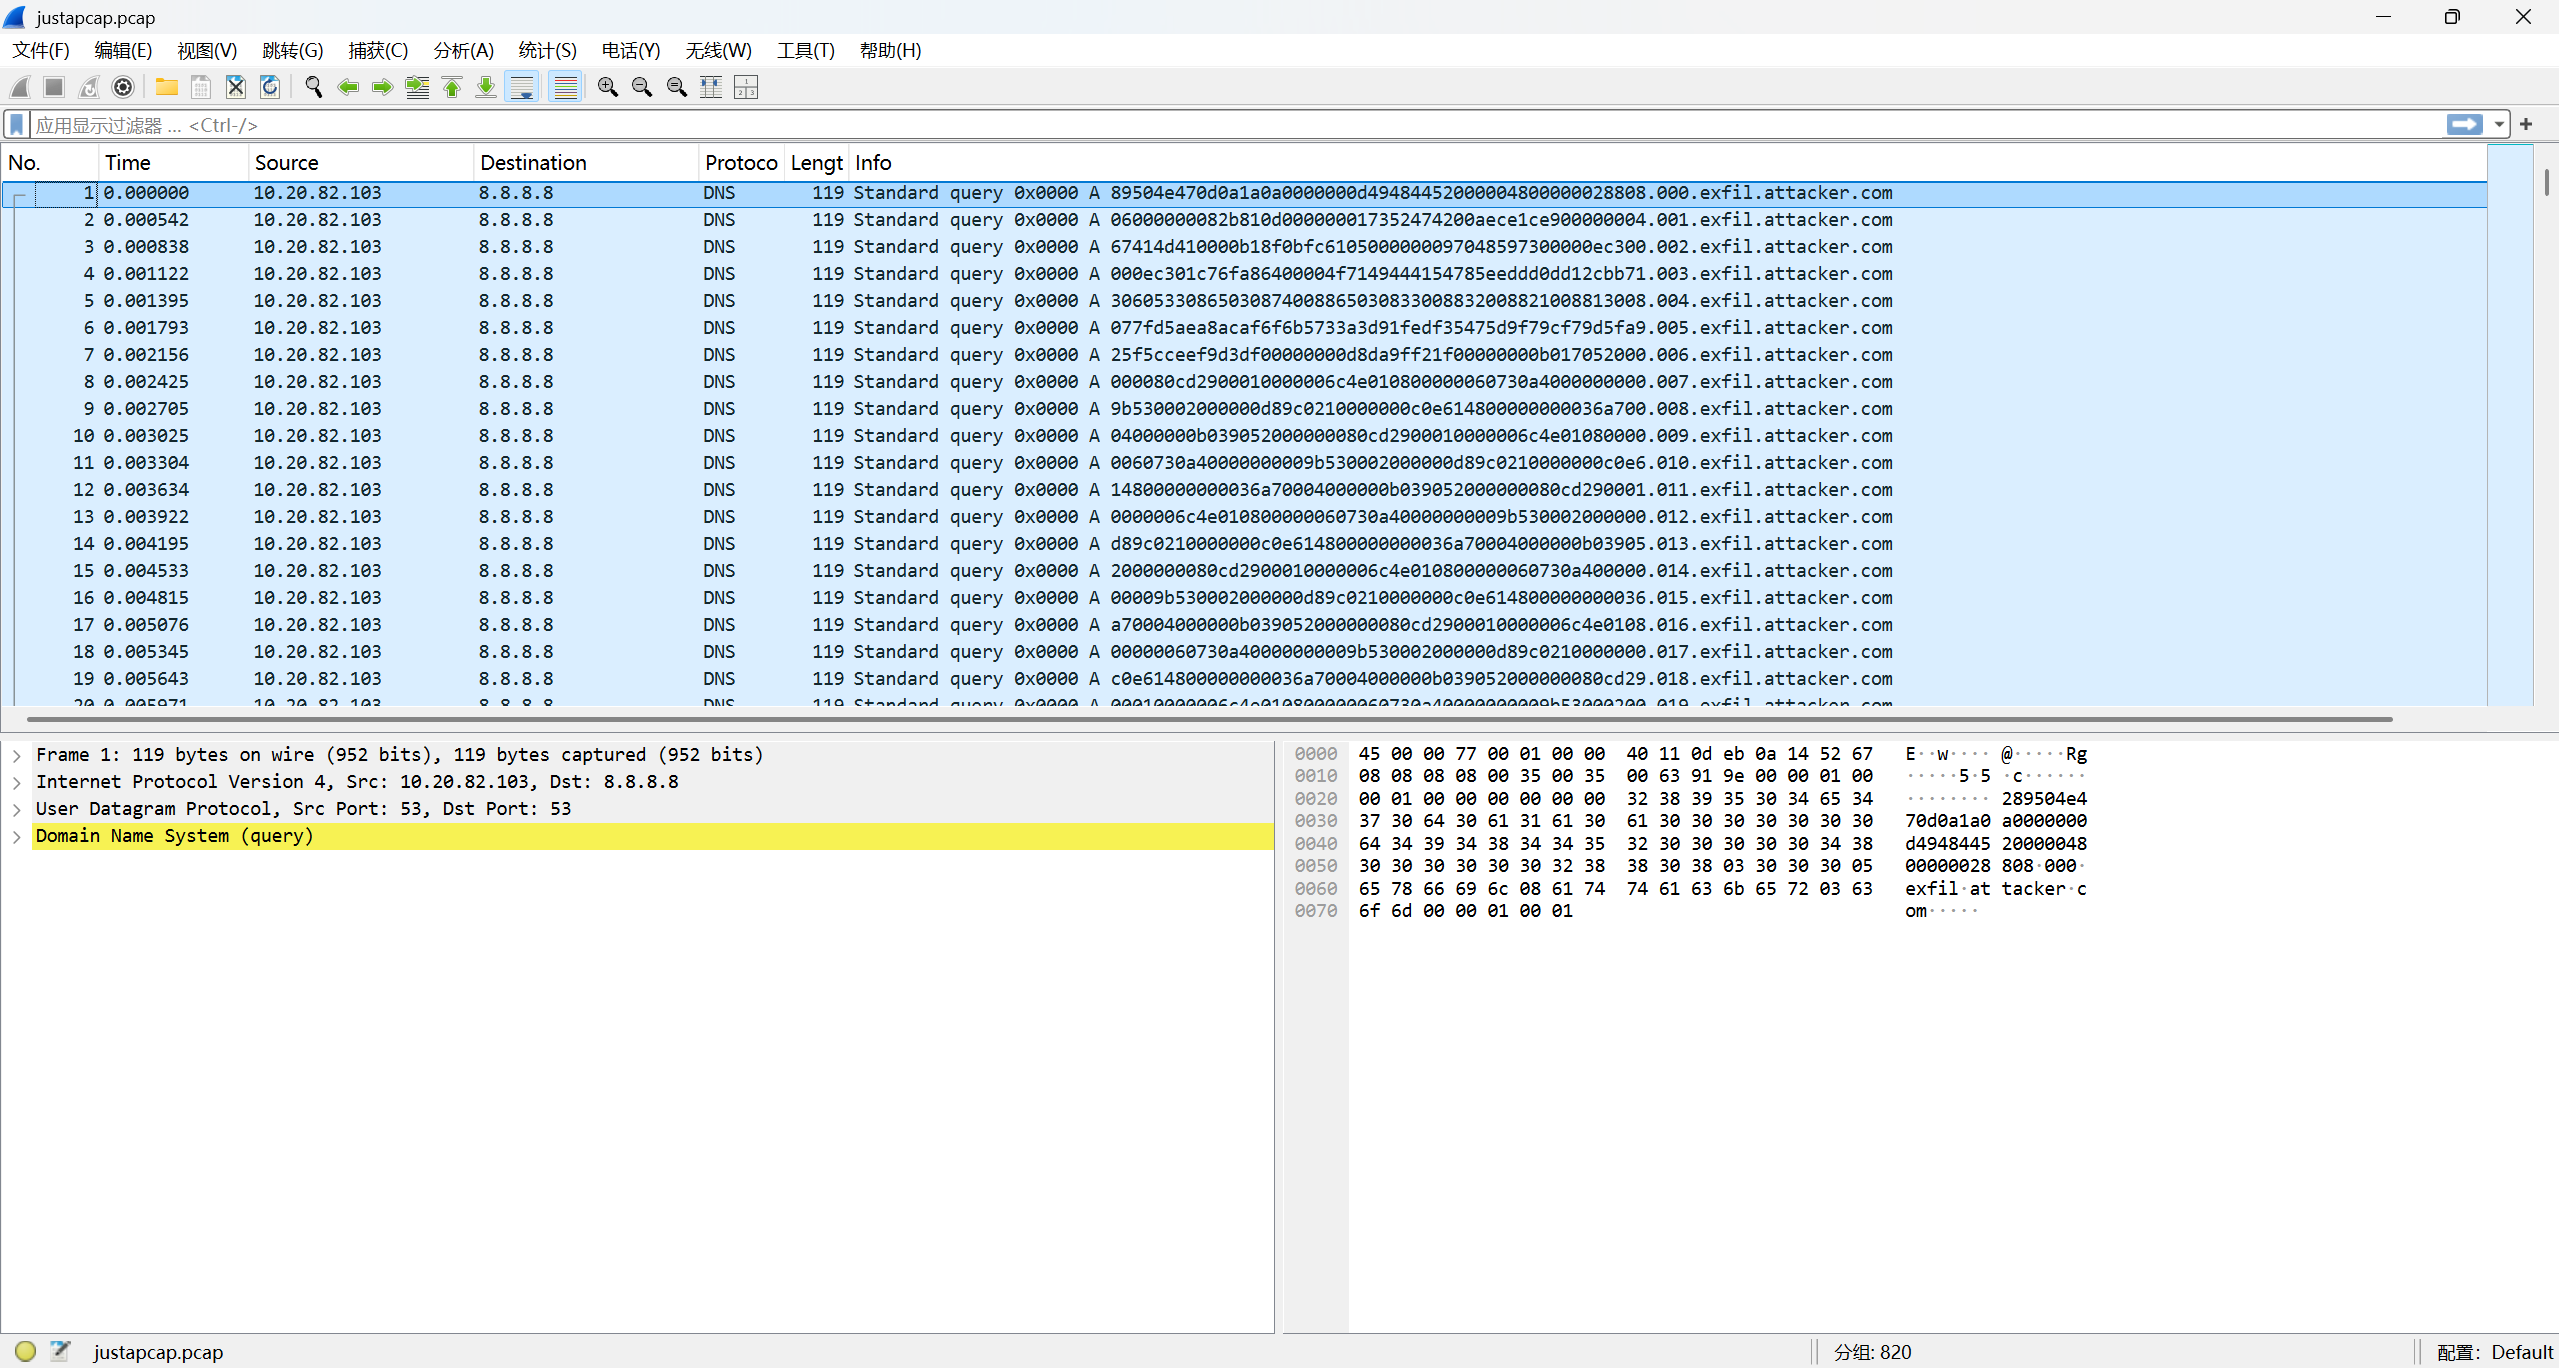Toggle auto-scroll during live capture
2559x1368 pixels.
[522, 88]
